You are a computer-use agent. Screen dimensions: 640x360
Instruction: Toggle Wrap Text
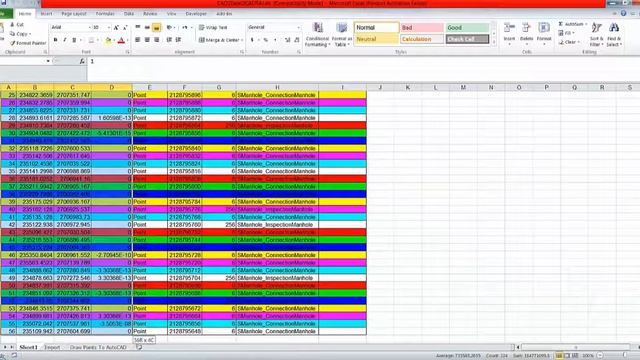point(213,27)
